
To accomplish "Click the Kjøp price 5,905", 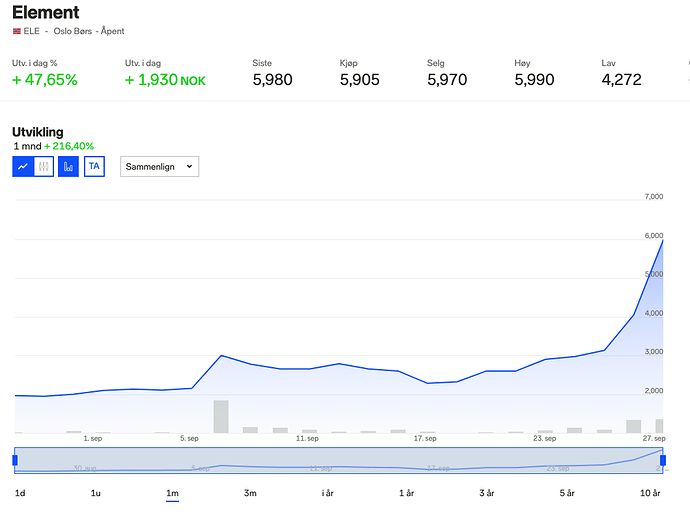I will click(360, 80).
